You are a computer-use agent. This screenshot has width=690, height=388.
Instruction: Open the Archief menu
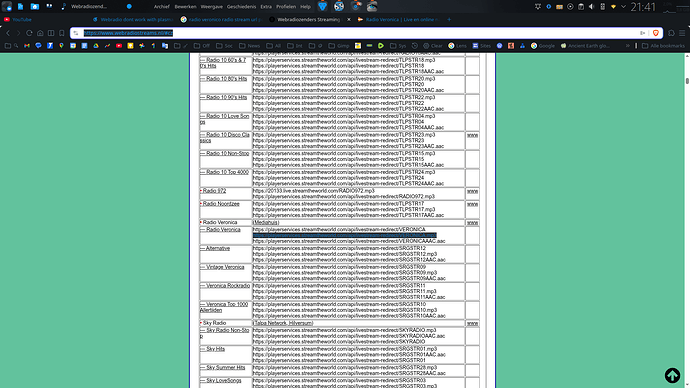click(x=161, y=7)
